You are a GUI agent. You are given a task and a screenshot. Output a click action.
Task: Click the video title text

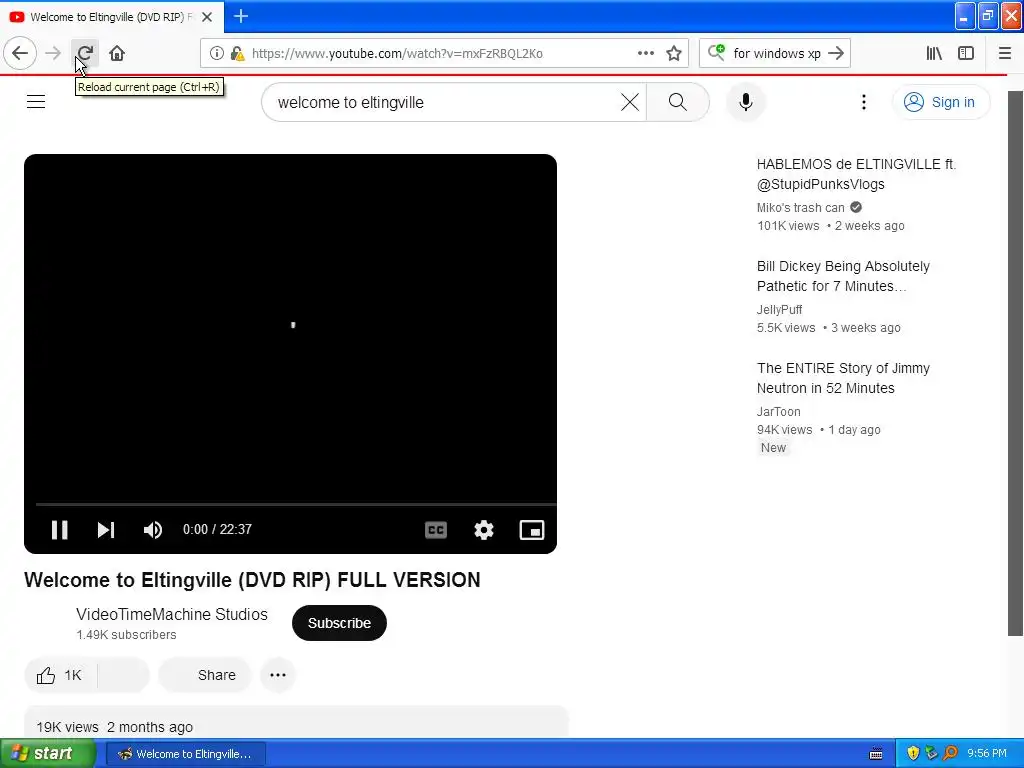[252, 580]
